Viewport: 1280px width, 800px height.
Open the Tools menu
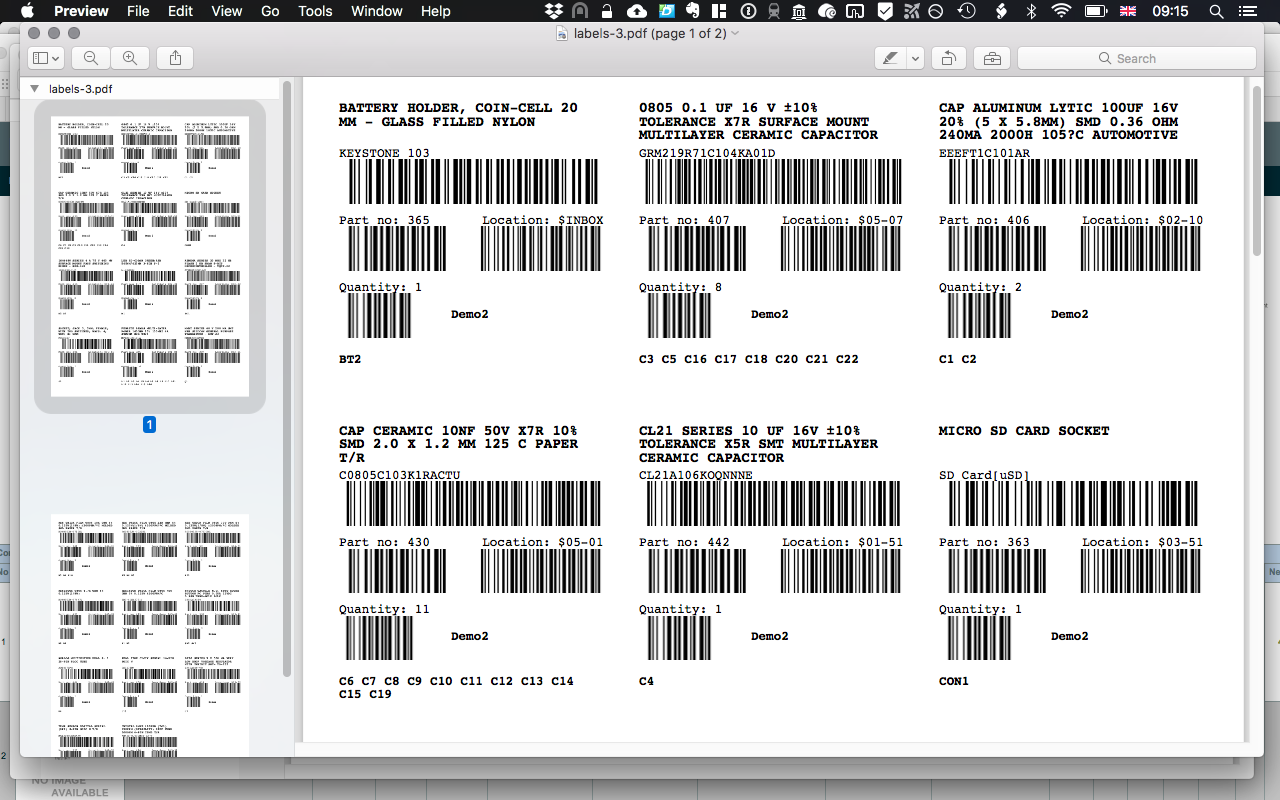point(315,11)
